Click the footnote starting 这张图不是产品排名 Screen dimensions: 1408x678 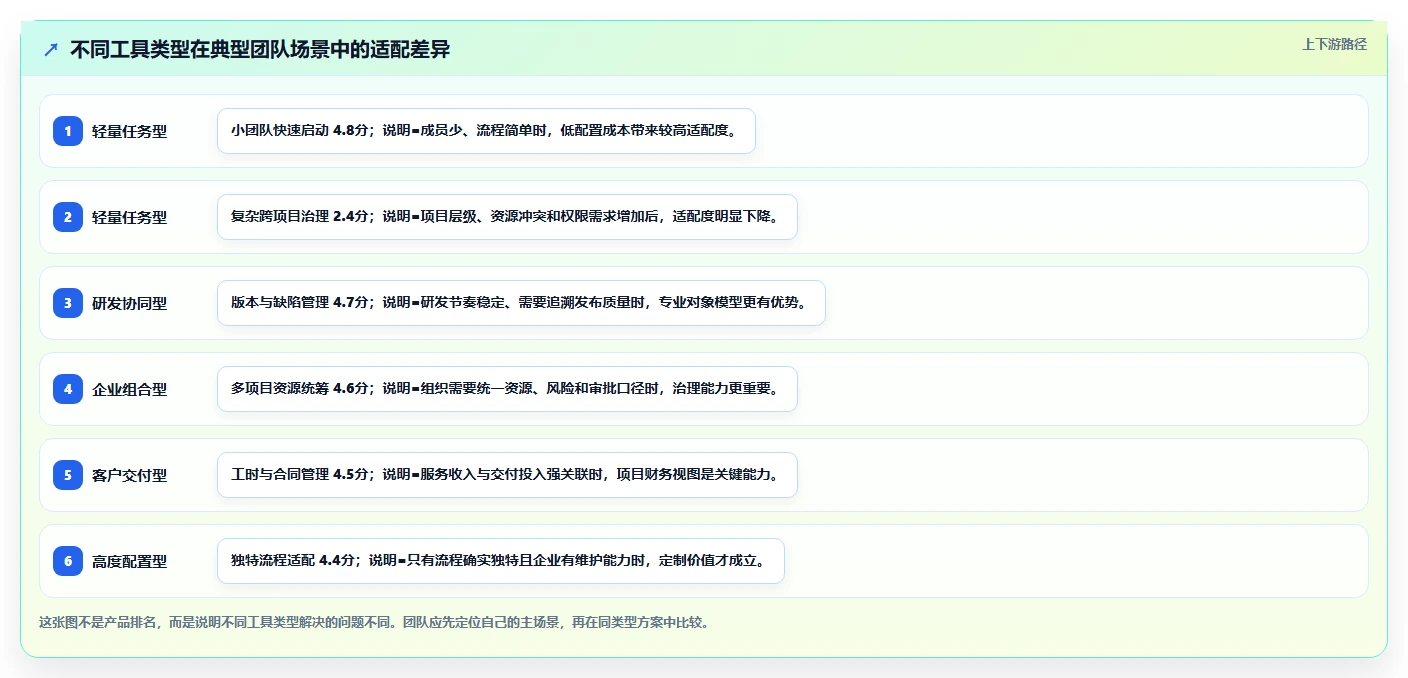(x=374, y=622)
